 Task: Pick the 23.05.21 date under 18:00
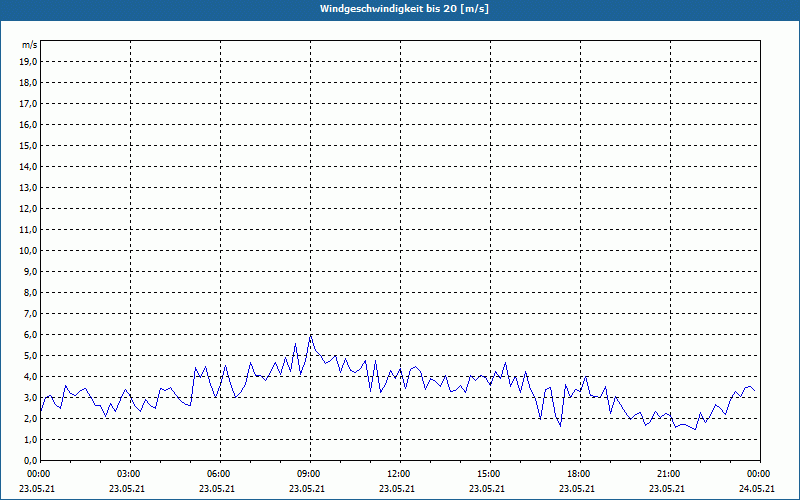(x=577, y=488)
